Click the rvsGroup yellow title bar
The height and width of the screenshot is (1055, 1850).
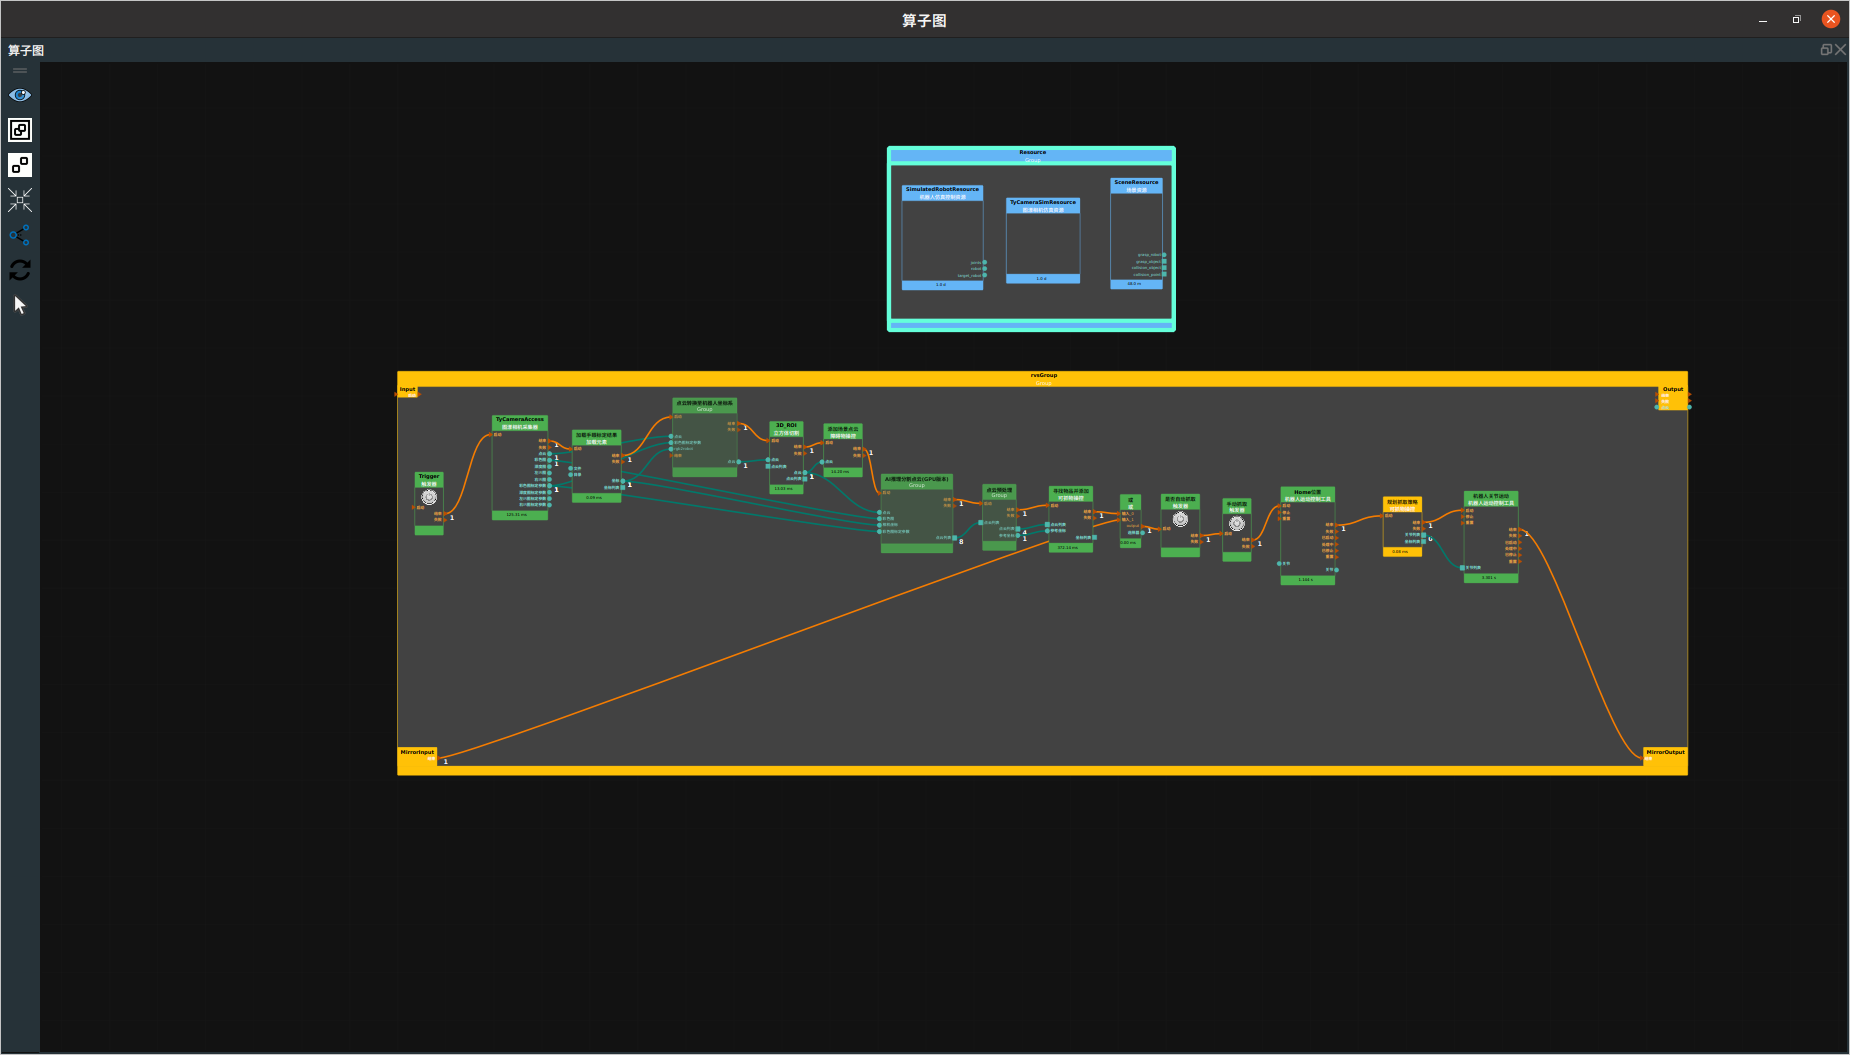[1043, 378]
